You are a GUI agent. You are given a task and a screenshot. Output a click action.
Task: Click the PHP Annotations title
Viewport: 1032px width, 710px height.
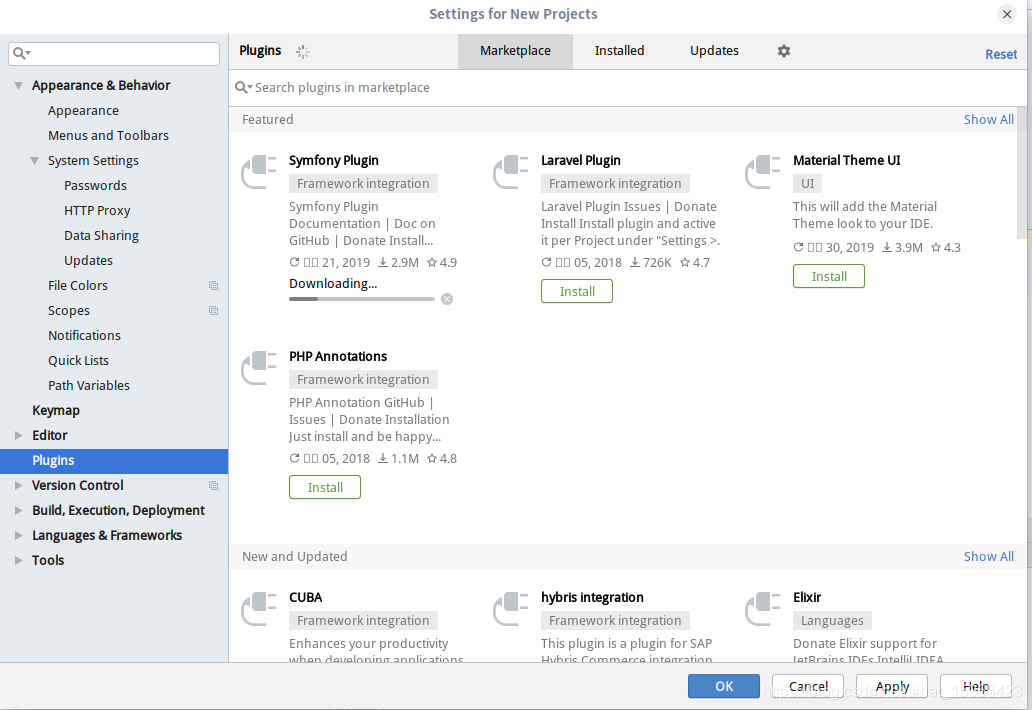click(x=338, y=357)
